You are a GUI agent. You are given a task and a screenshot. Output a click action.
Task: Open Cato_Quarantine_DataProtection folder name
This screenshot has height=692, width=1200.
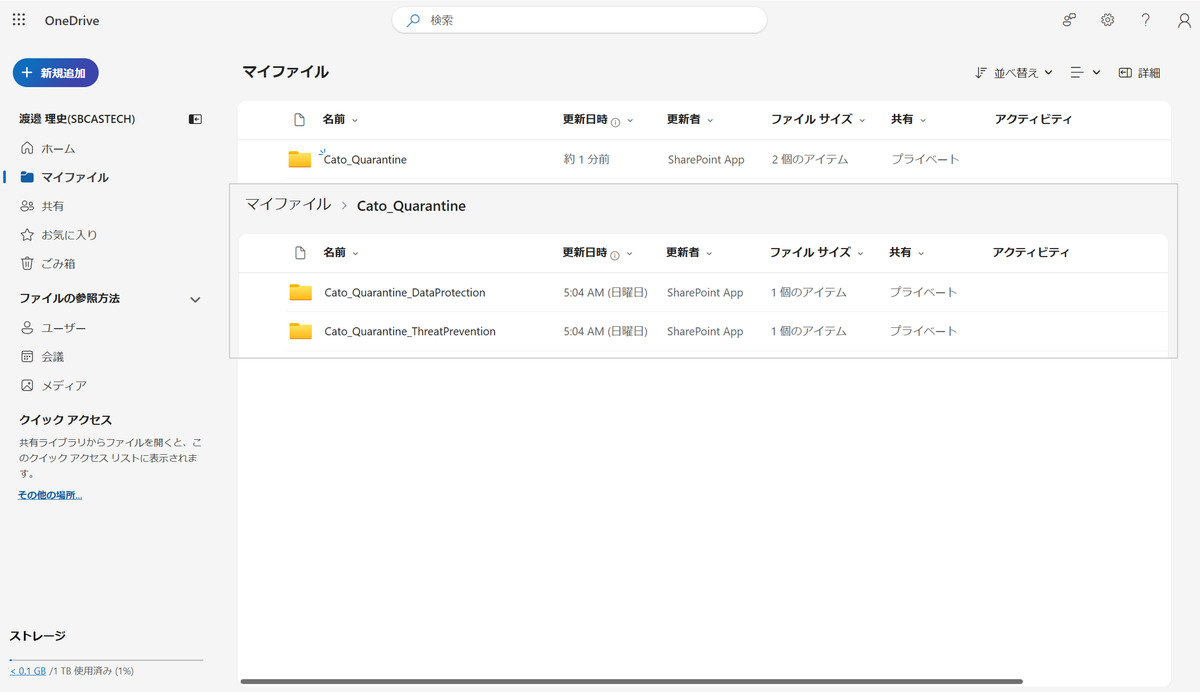tap(405, 293)
